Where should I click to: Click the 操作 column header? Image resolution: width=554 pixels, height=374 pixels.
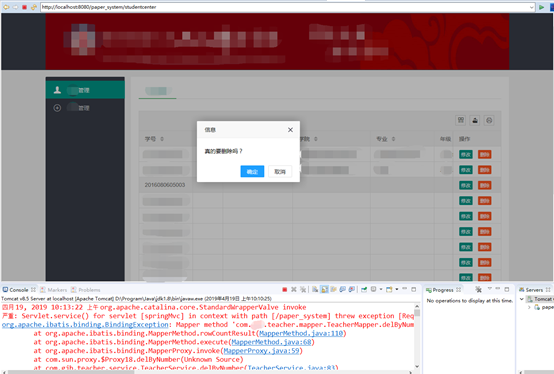click(465, 139)
